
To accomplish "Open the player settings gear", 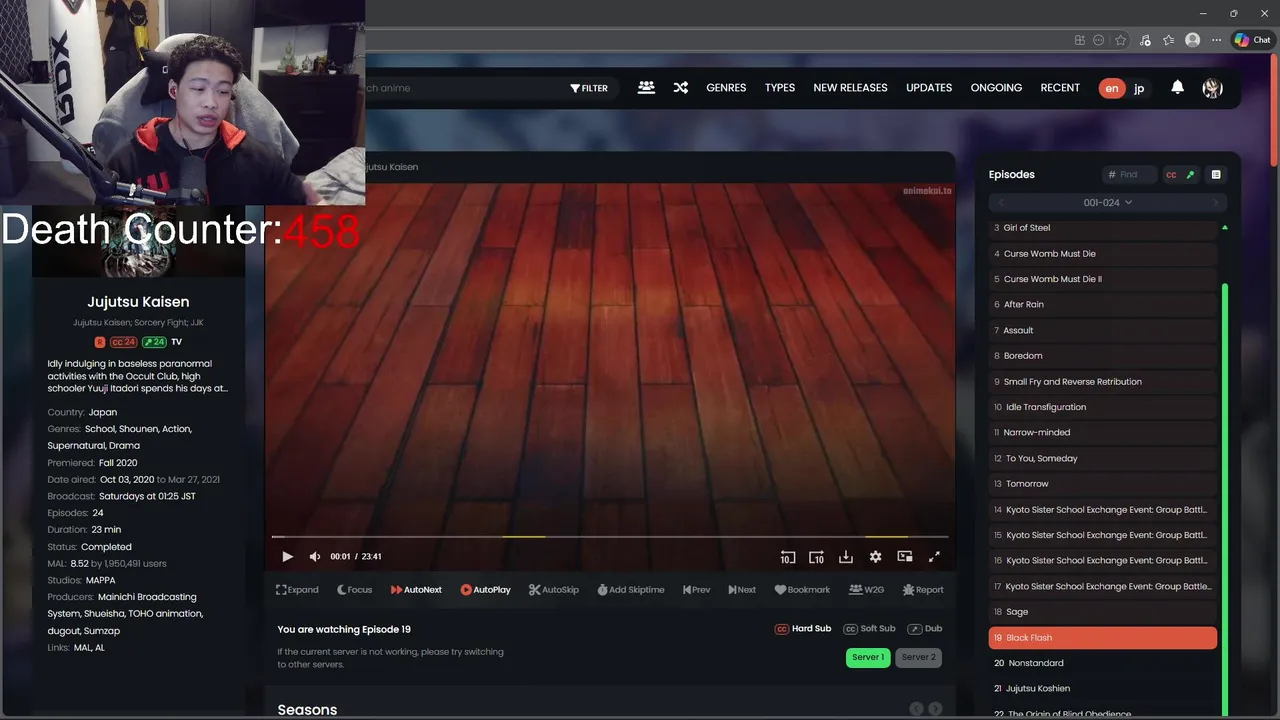I will coord(875,557).
